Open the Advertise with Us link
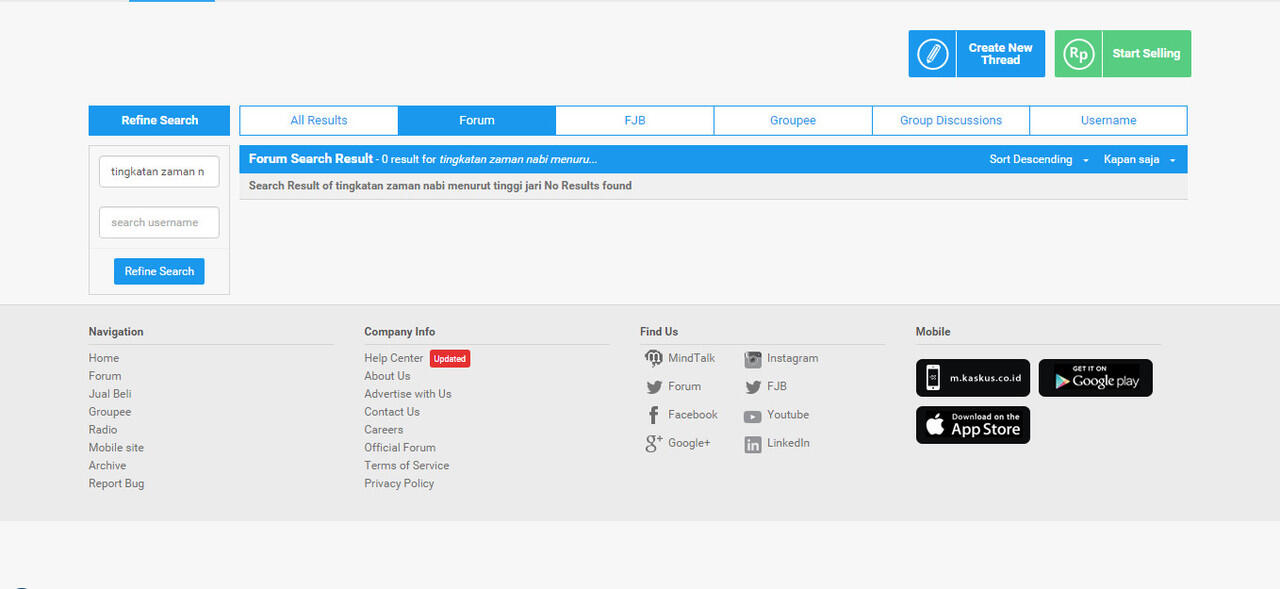 [x=408, y=394]
